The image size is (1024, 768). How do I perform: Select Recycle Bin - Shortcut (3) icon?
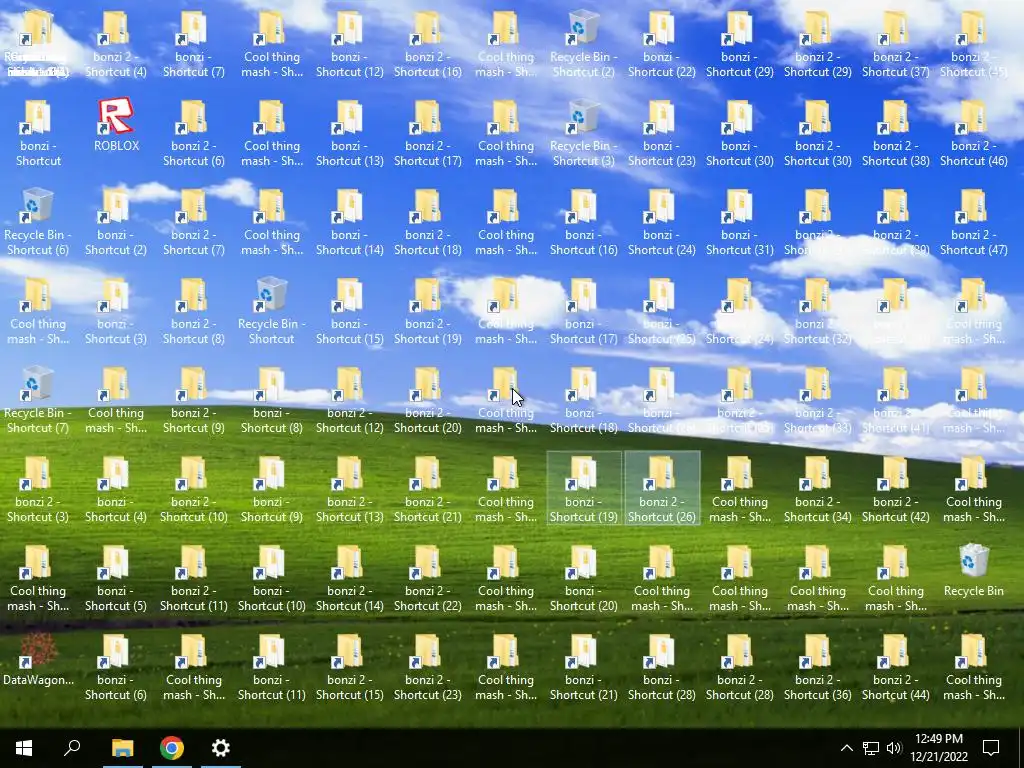click(x=583, y=133)
